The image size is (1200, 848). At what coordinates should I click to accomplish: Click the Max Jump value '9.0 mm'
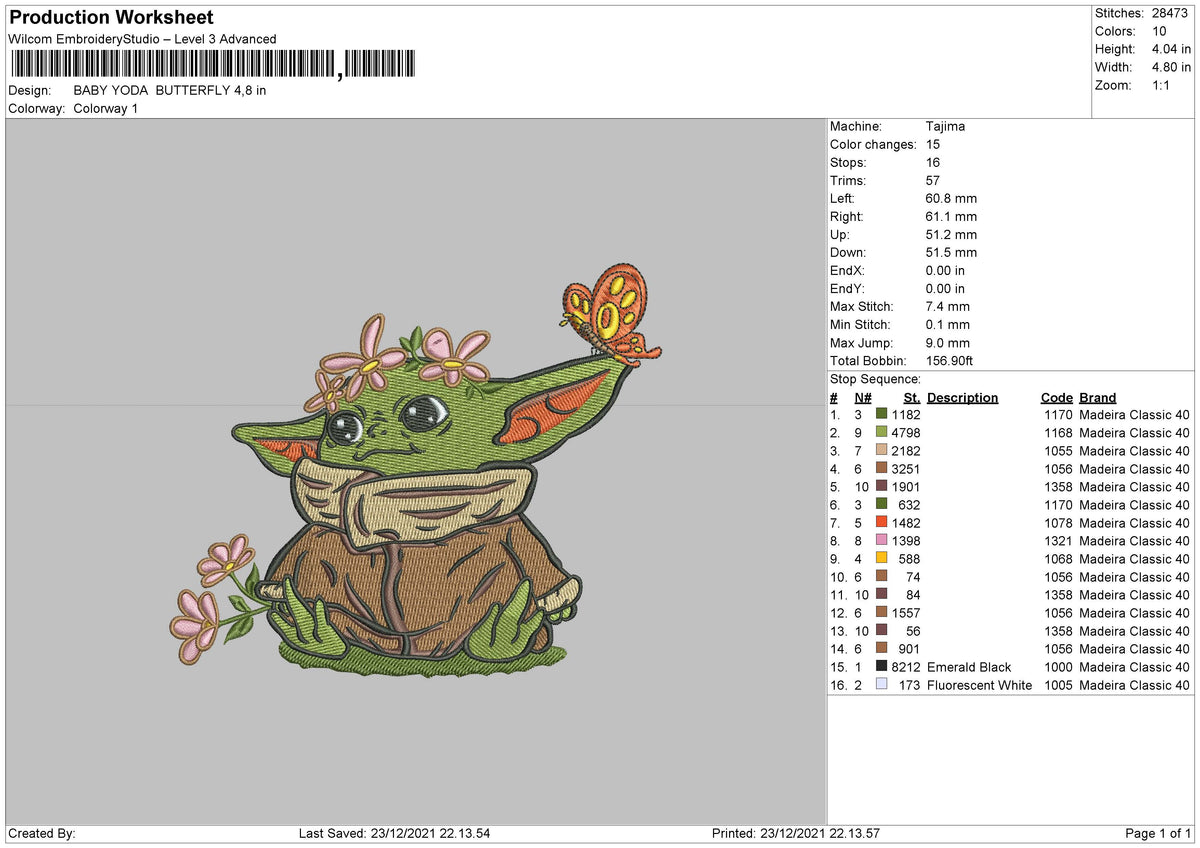(x=948, y=343)
